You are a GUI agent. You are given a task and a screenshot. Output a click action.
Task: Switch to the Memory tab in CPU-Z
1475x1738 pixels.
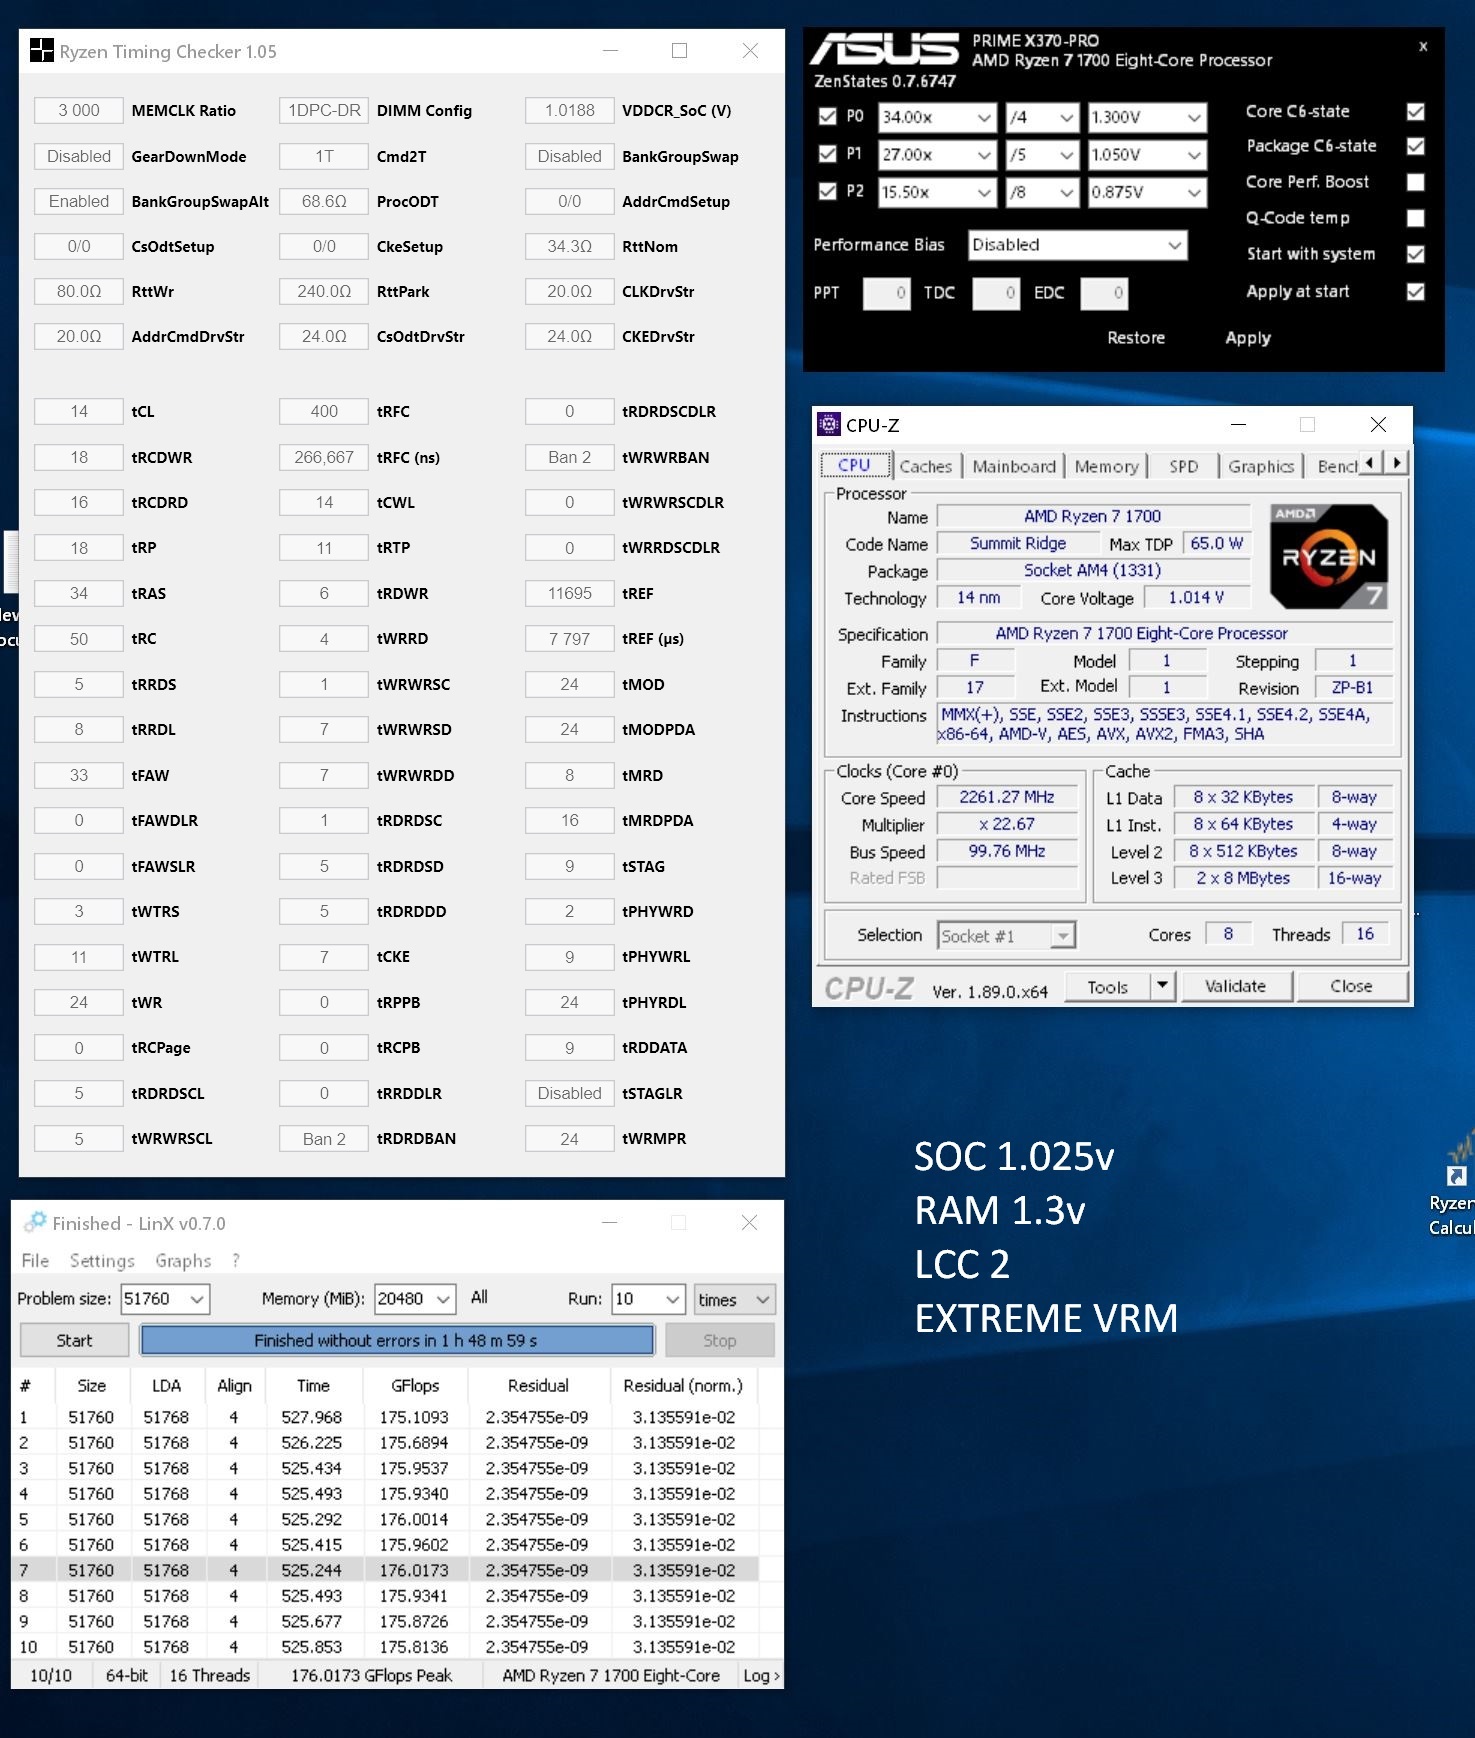(x=1106, y=466)
